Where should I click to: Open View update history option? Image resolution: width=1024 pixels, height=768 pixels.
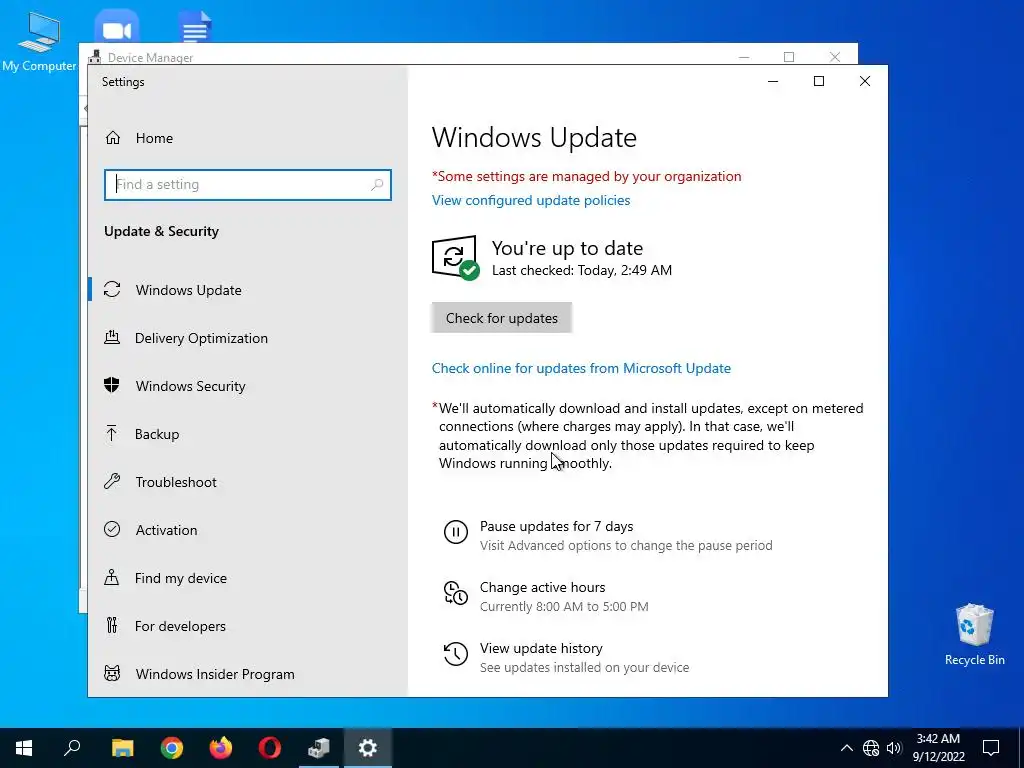pos(566,657)
